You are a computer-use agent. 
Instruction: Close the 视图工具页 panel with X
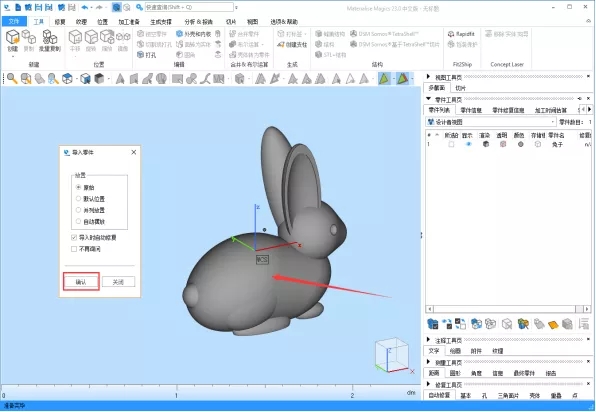coord(588,77)
